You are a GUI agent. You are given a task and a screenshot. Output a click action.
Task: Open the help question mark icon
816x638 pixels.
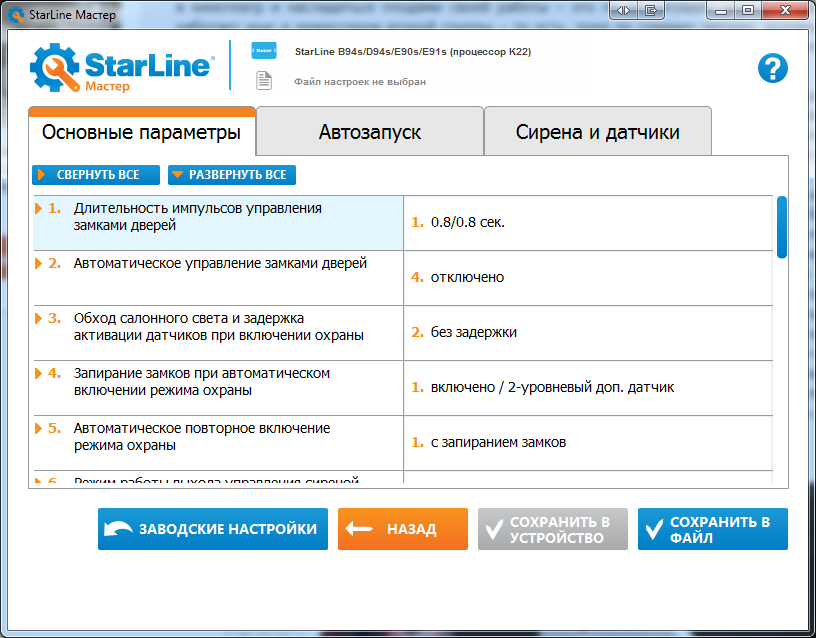coord(773,68)
